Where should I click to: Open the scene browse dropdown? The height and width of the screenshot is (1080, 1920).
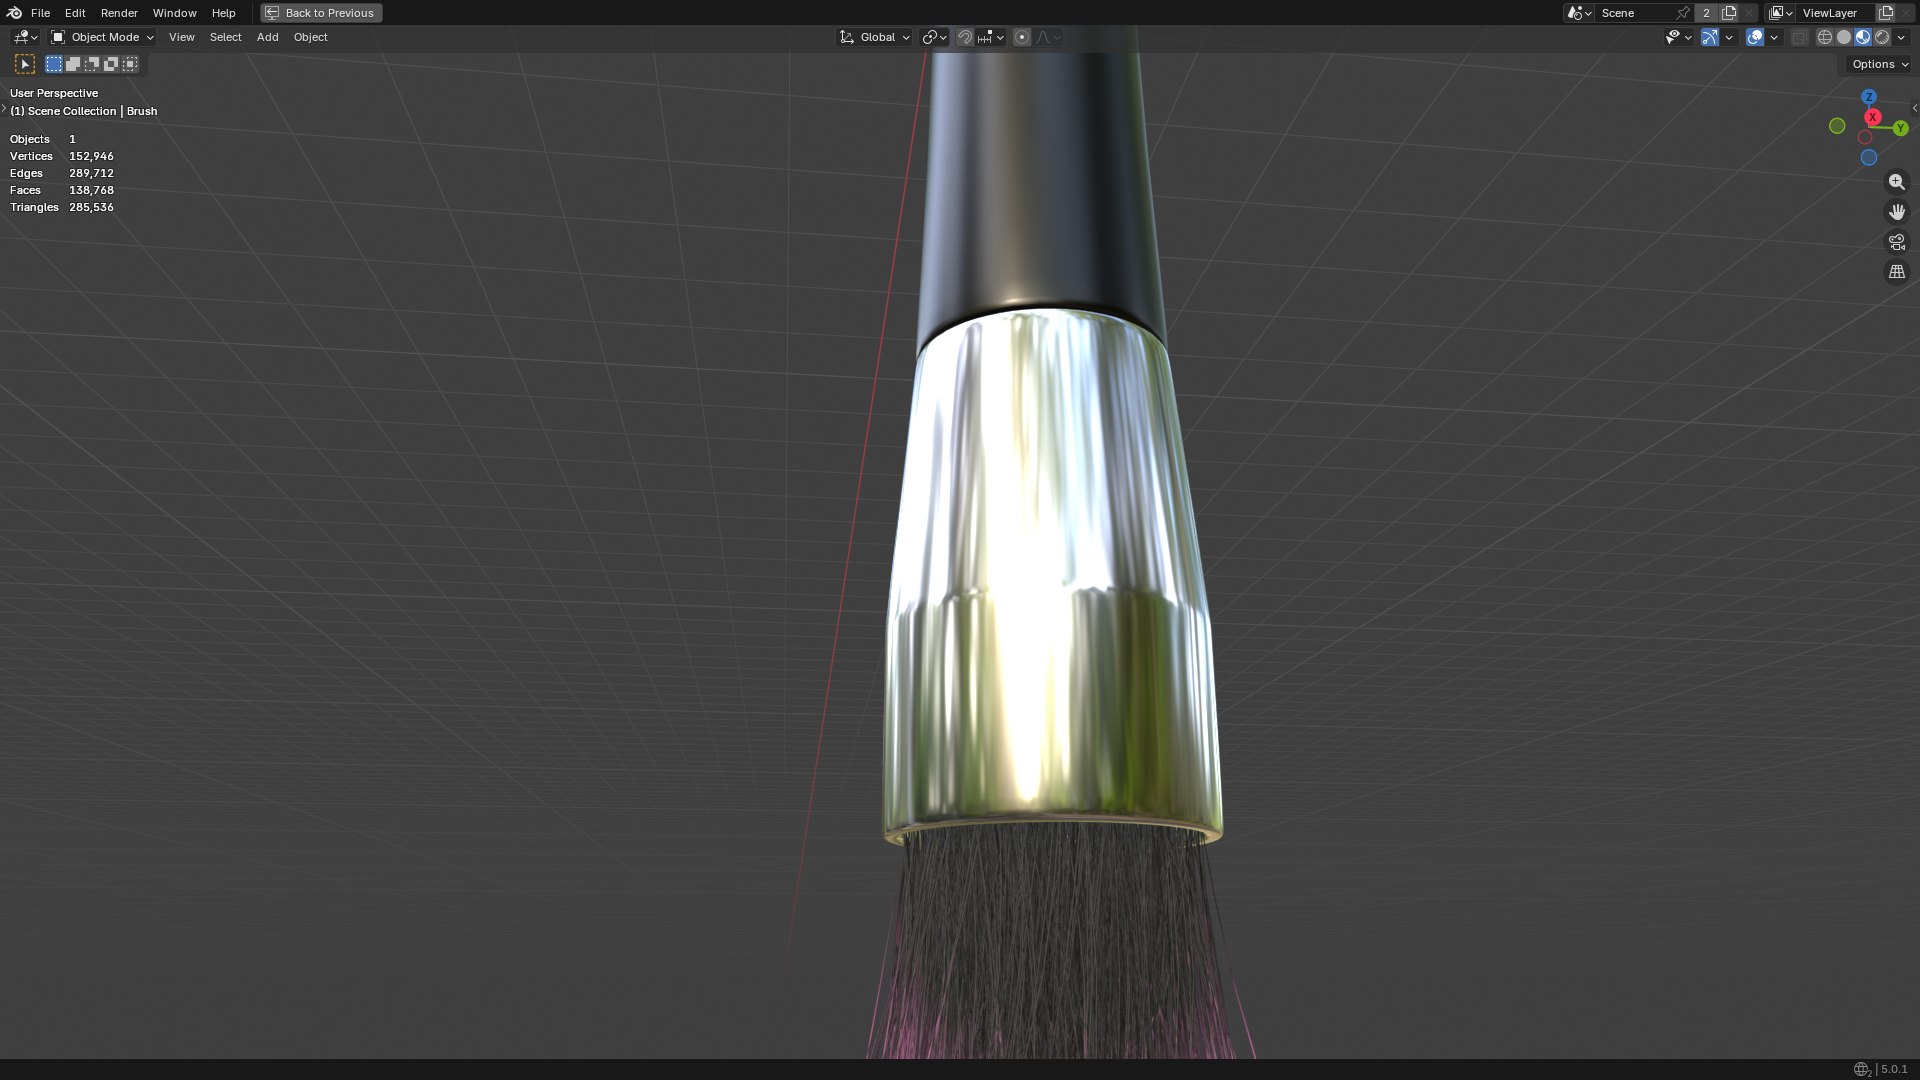pyautogui.click(x=1579, y=13)
